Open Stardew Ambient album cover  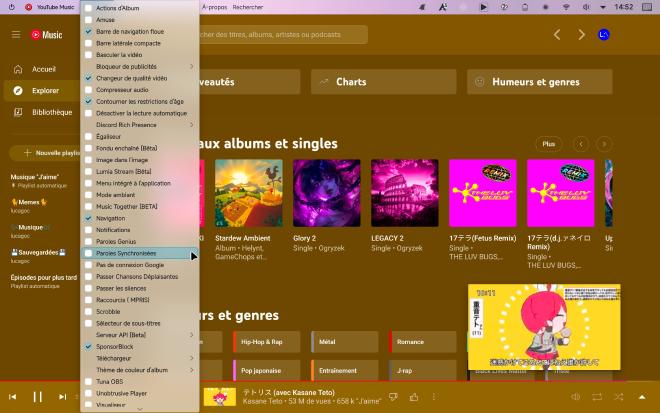[249, 193]
